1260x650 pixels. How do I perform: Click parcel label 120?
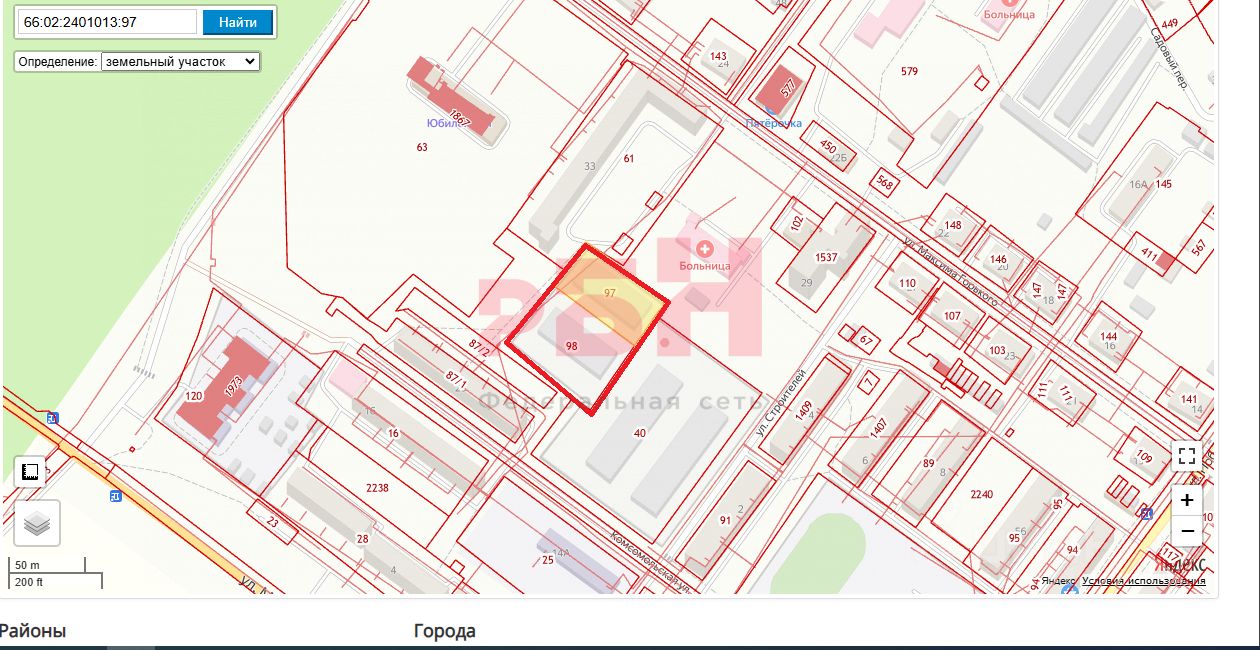pos(194,397)
